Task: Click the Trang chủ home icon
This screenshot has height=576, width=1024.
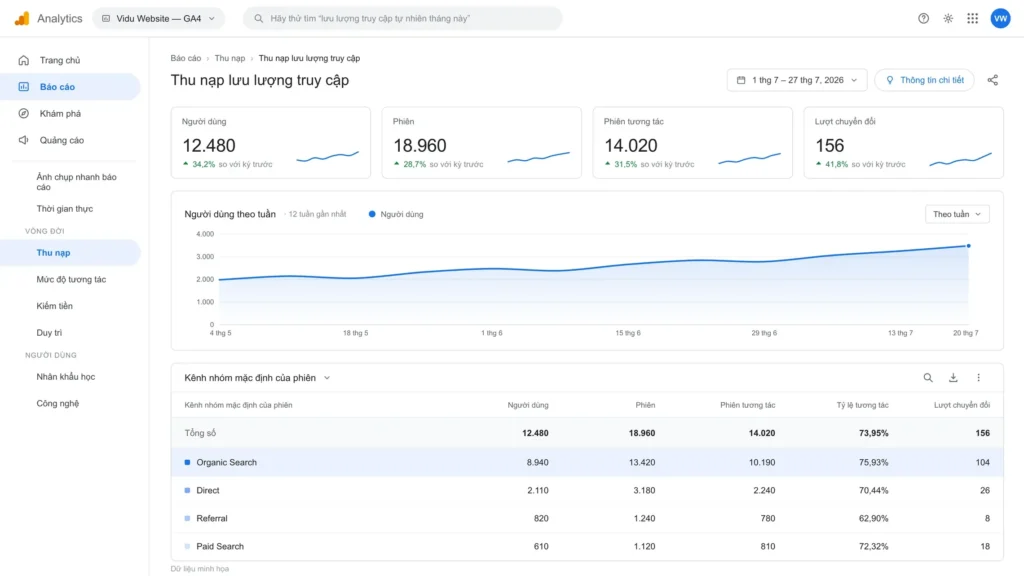Action: (24, 60)
